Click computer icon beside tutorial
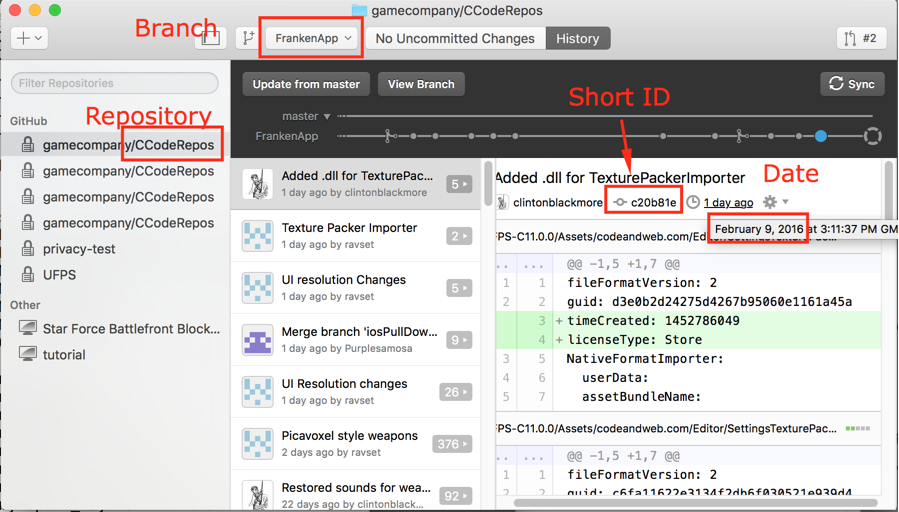899x512 pixels. click(28, 354)
